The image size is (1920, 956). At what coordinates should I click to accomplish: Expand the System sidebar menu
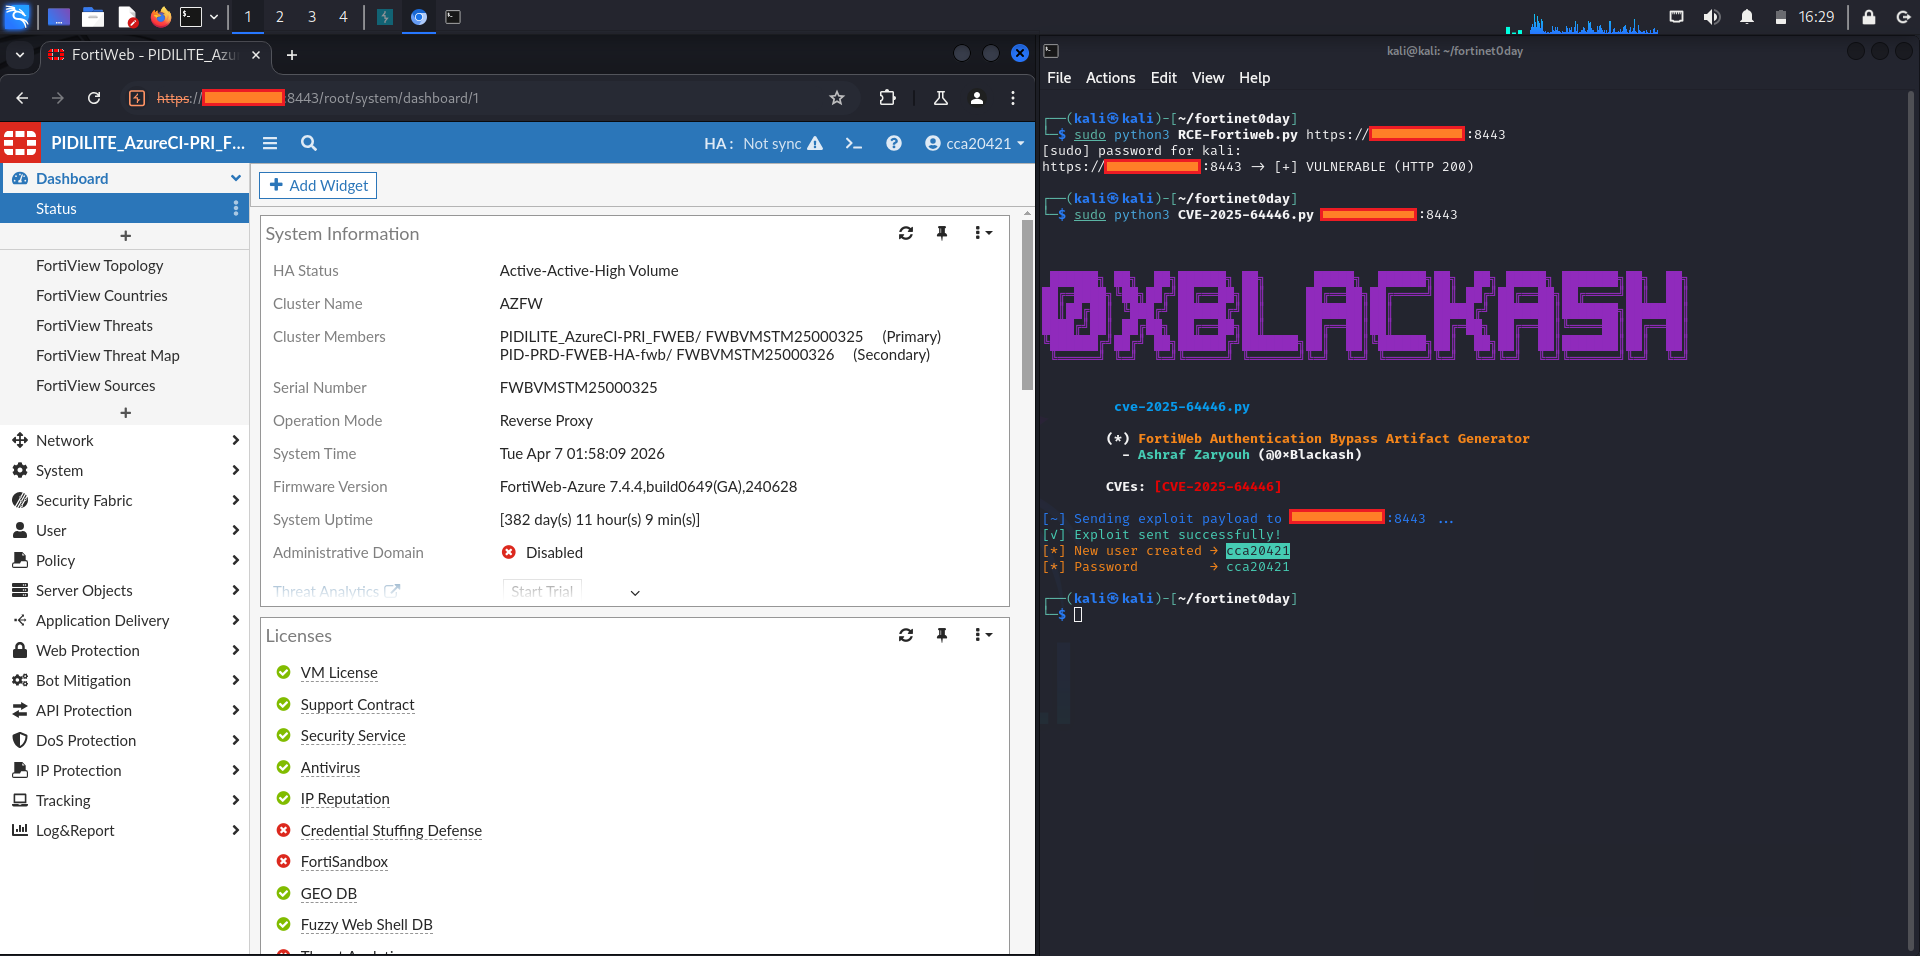coord(125,470)
